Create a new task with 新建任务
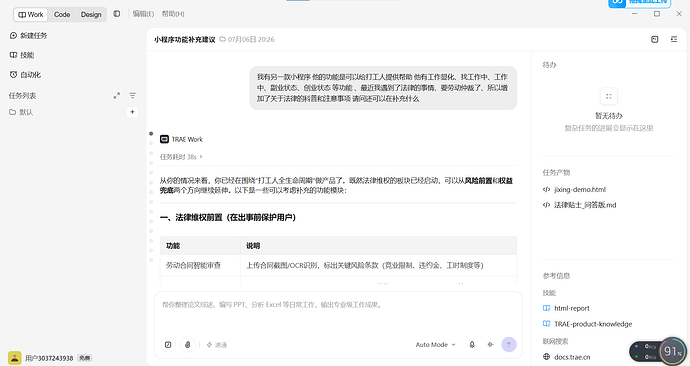690x366 pixels. [x=29, y=36]
